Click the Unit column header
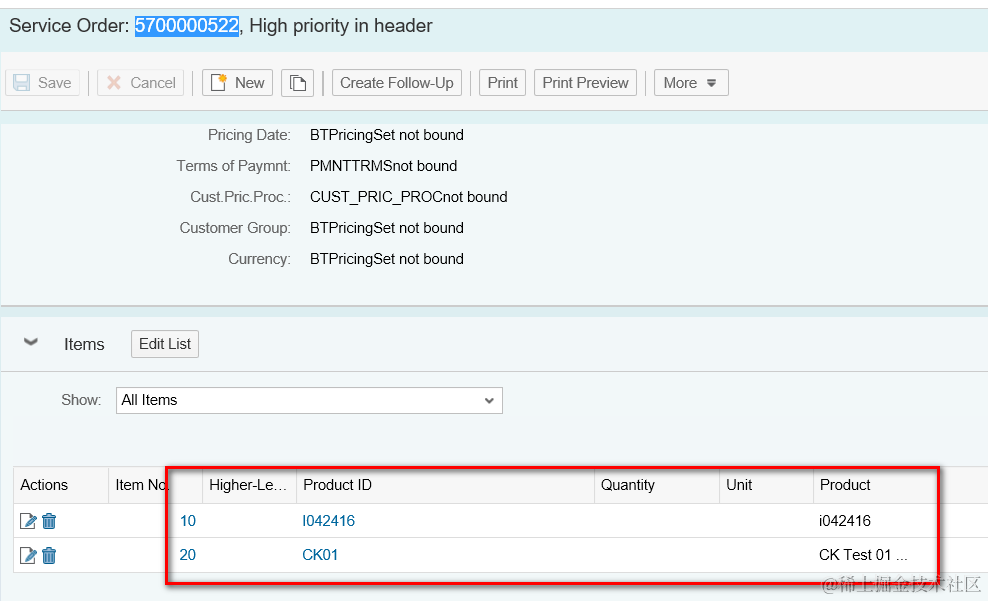This screenshot has width=988, height=601. 766,485
